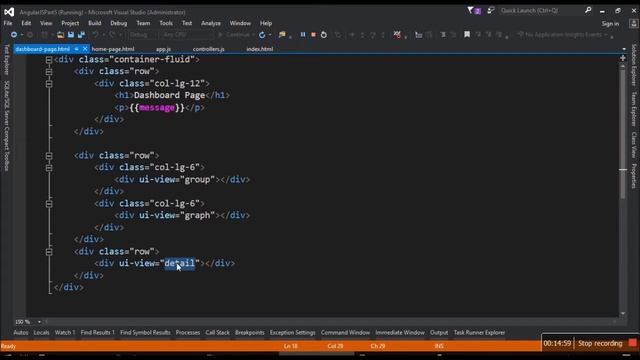
Task: Pause debugging with Break All icon
Action: 303,35
